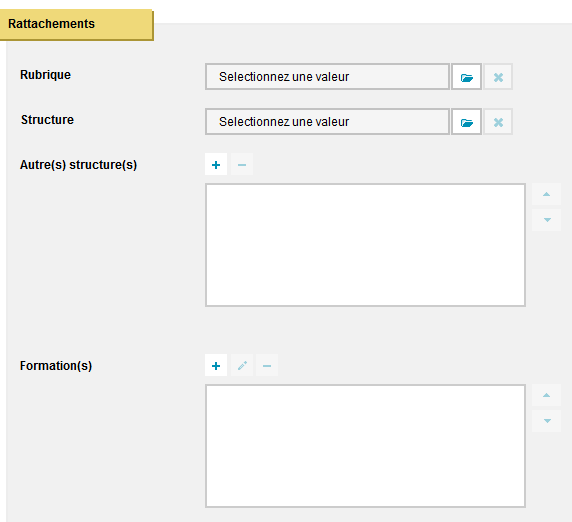
Task: Click the Structure 'Selectionnez une valeur' field
Action: [327, 122]
